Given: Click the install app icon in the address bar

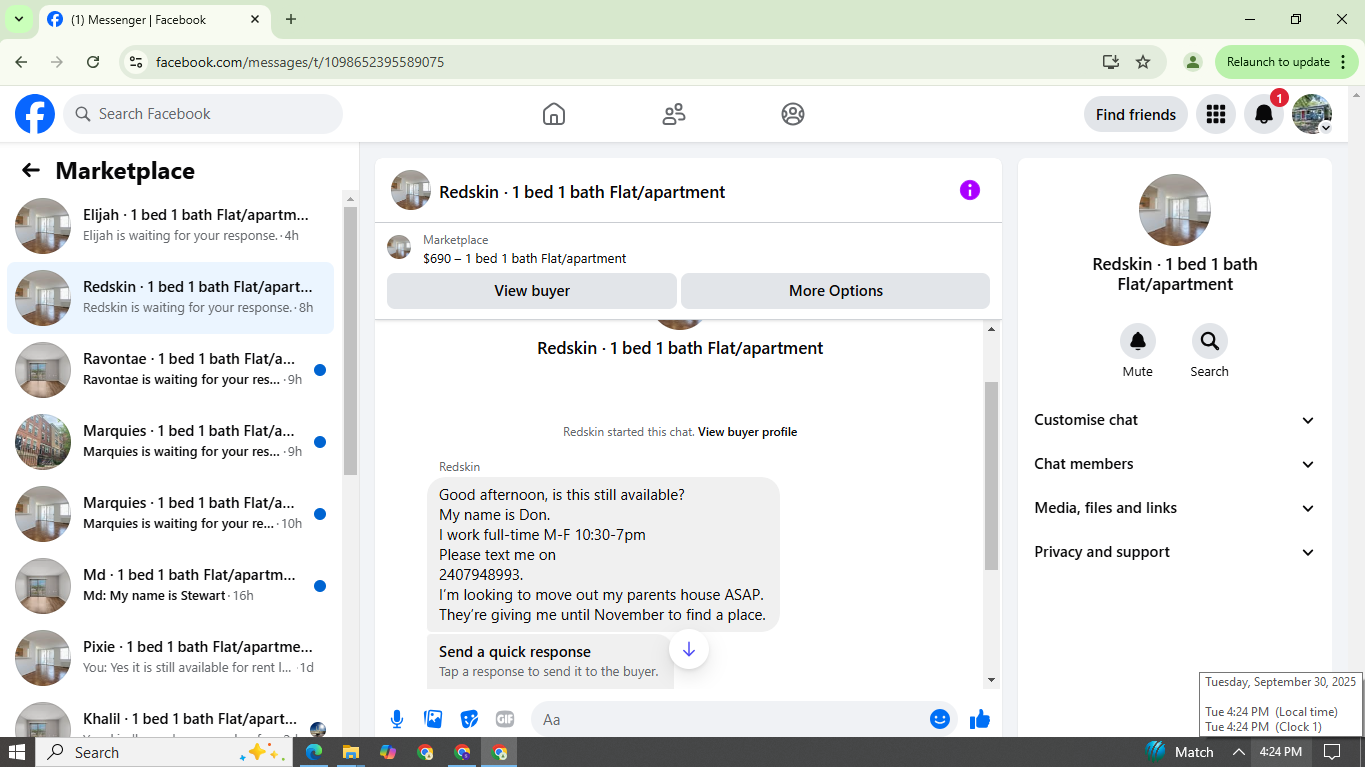Looking at the screenshot, I should (x=1110, y=62).
